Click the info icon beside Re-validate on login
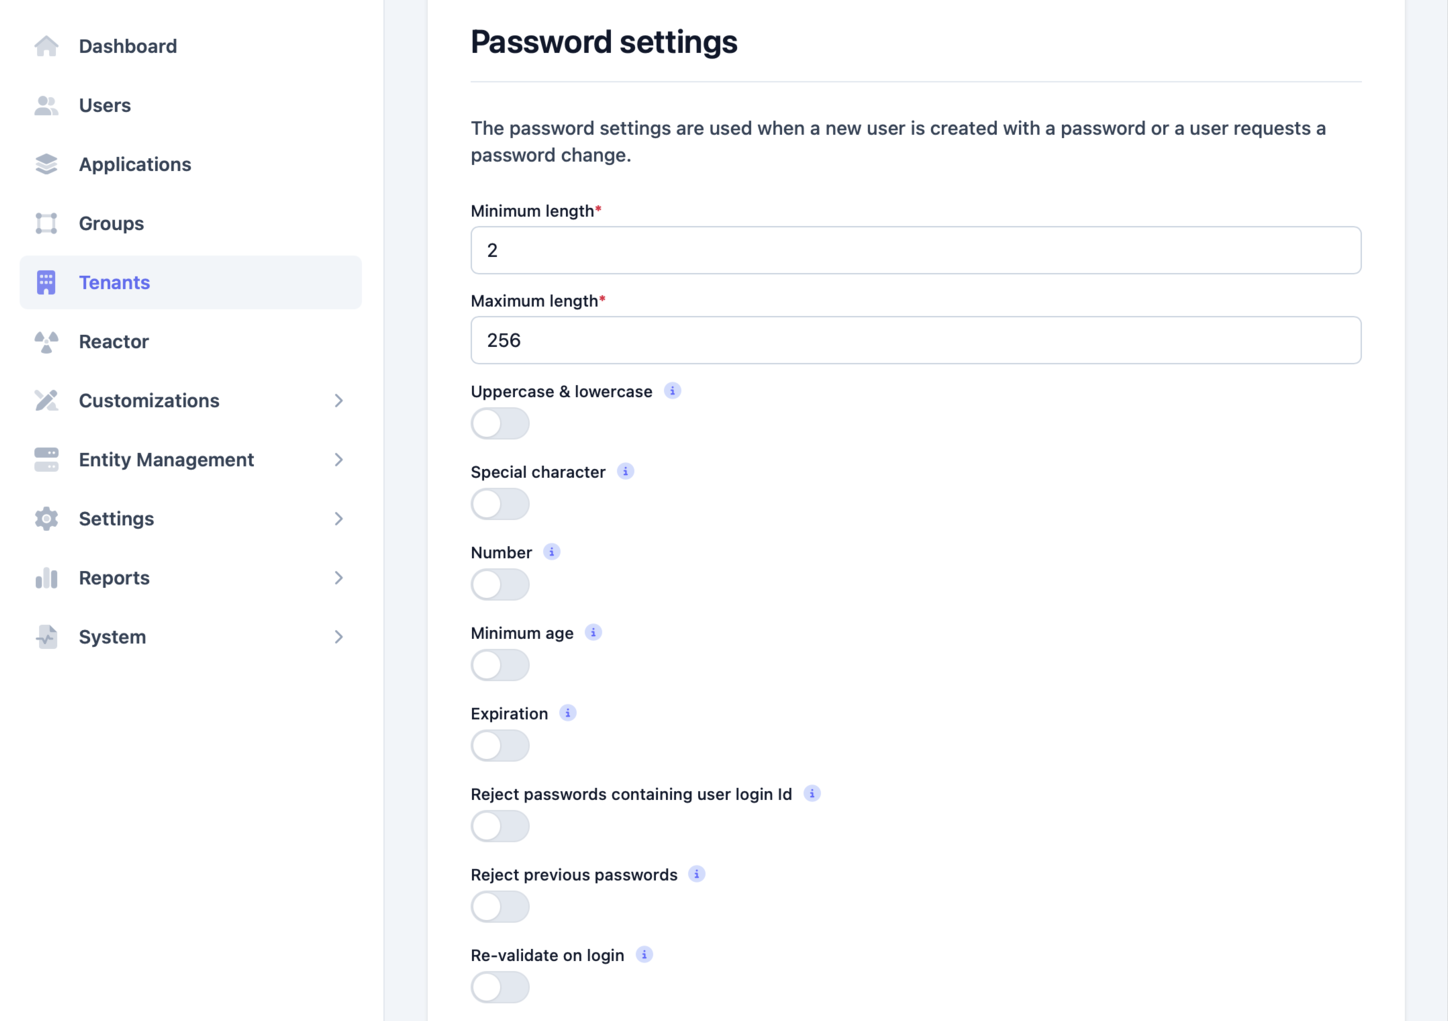1448x1021 pixels. click(x=644, y=954)
